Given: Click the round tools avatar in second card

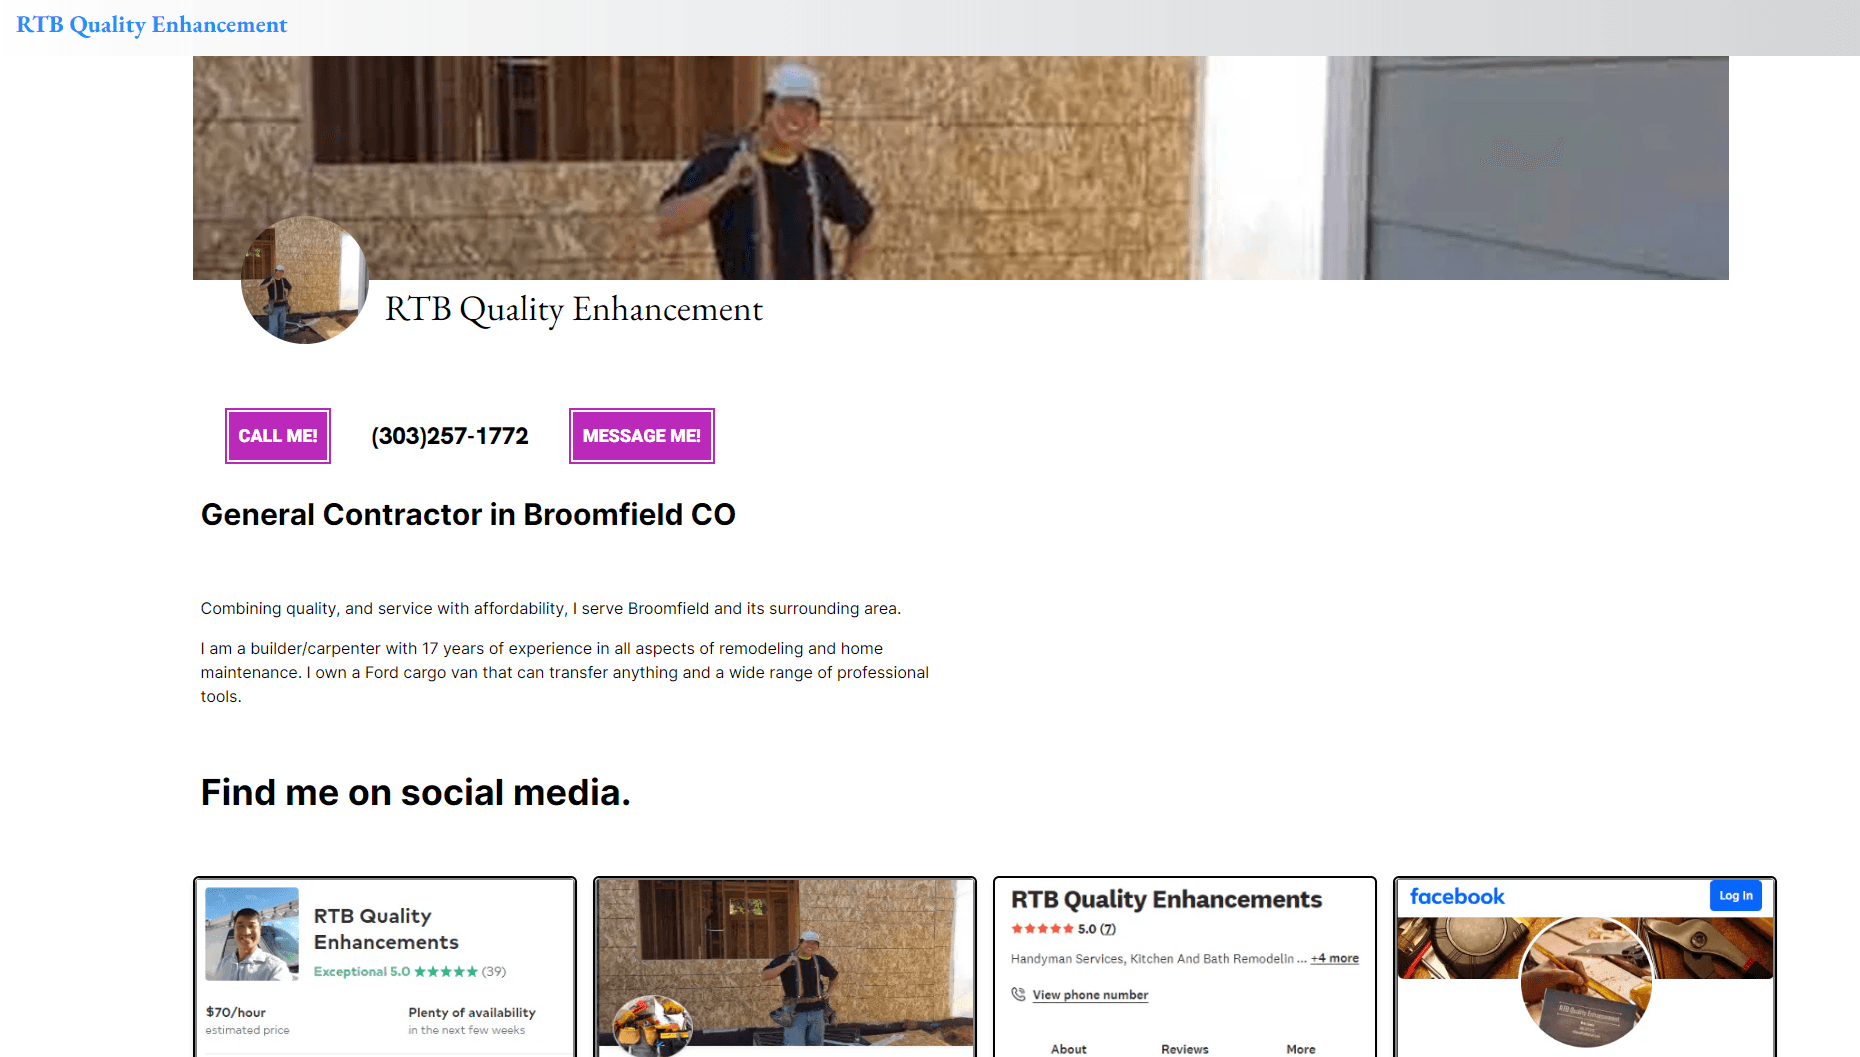Looking at the screenshot, I should (x=652, y=1026).
